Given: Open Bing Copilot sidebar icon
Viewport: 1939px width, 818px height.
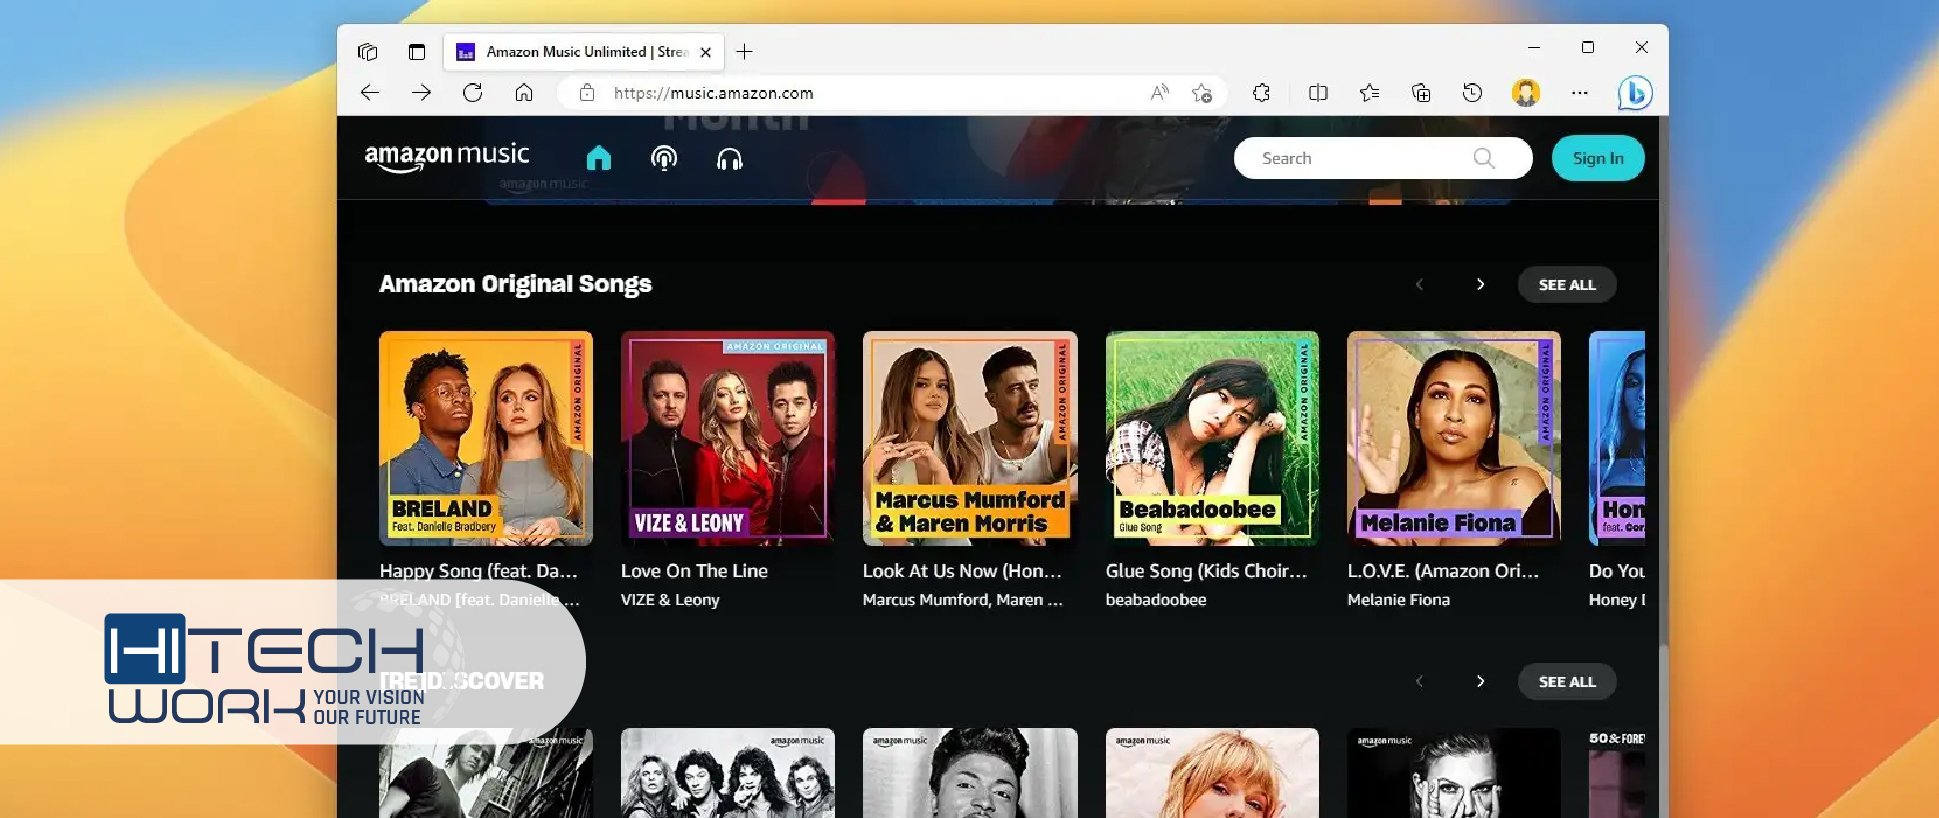Looking at the screenshot, I should pos(1635,93).
